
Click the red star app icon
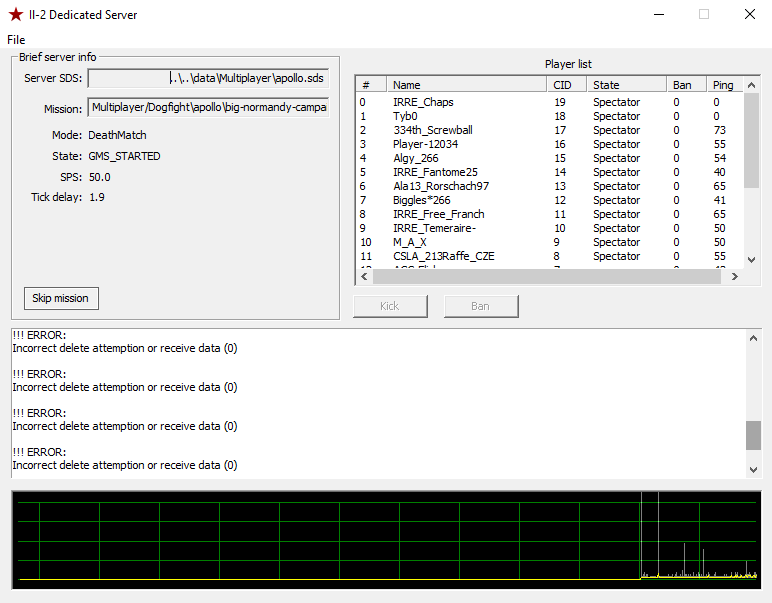pos(15,15)
